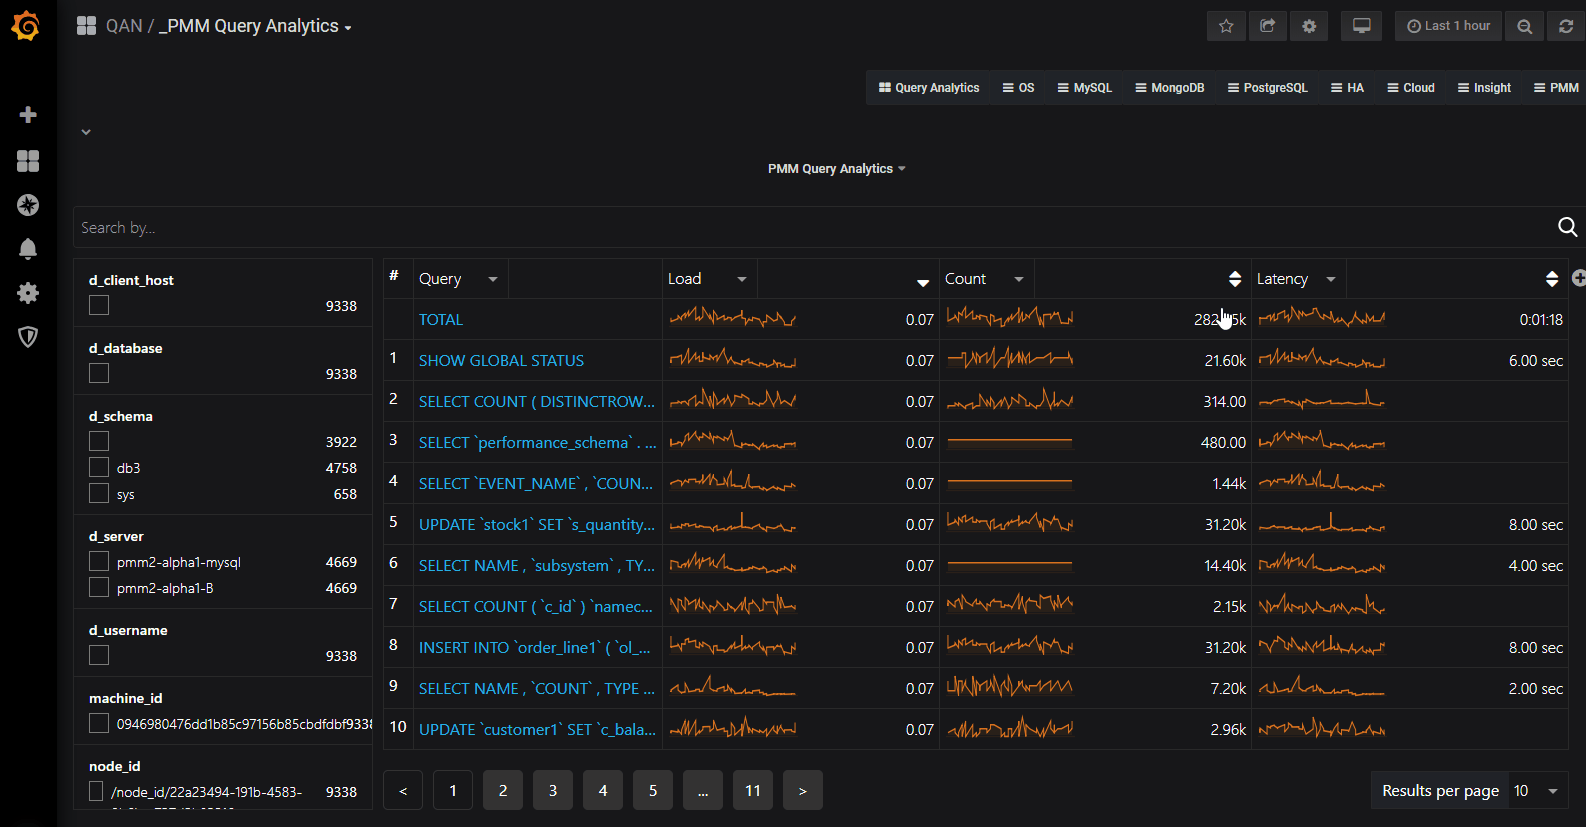Check the unnamed d_schema filter with 3922
This screenshot has height=827, width=1586.
[x=99, y=441]
